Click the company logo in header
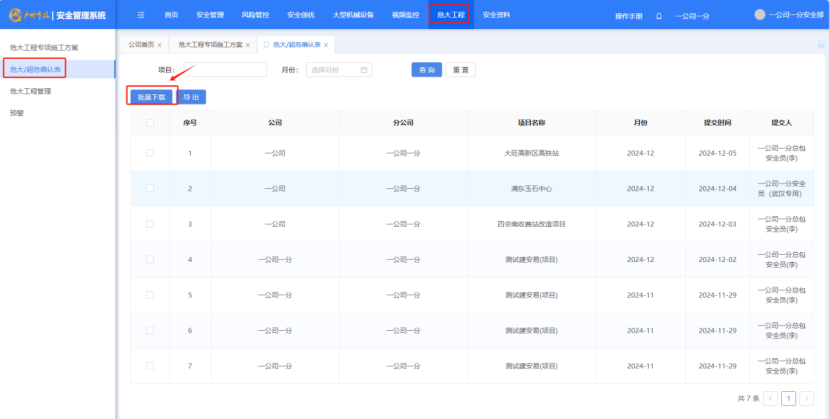This screenshot has width=830, height=419. click(15, 15)
